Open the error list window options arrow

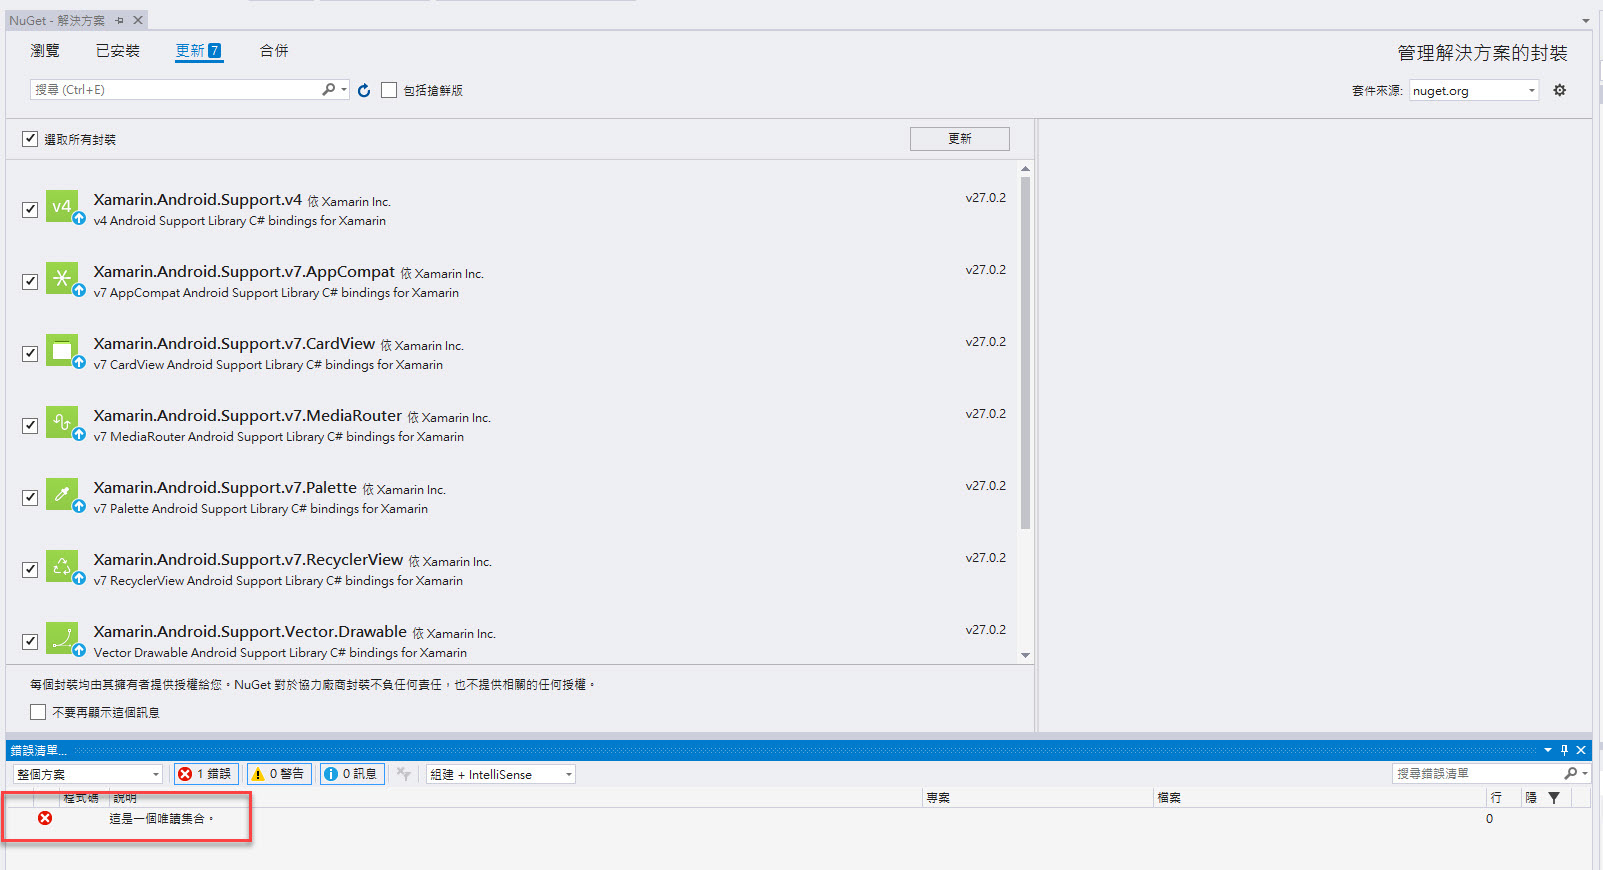pyautogui.click(x=1548, y=750)
